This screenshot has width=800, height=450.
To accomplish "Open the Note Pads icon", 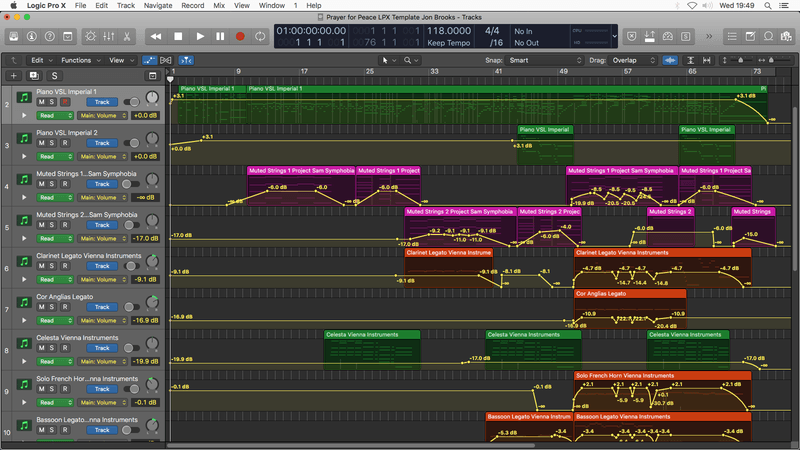I will pyautogui.click(x=751, y=36).
